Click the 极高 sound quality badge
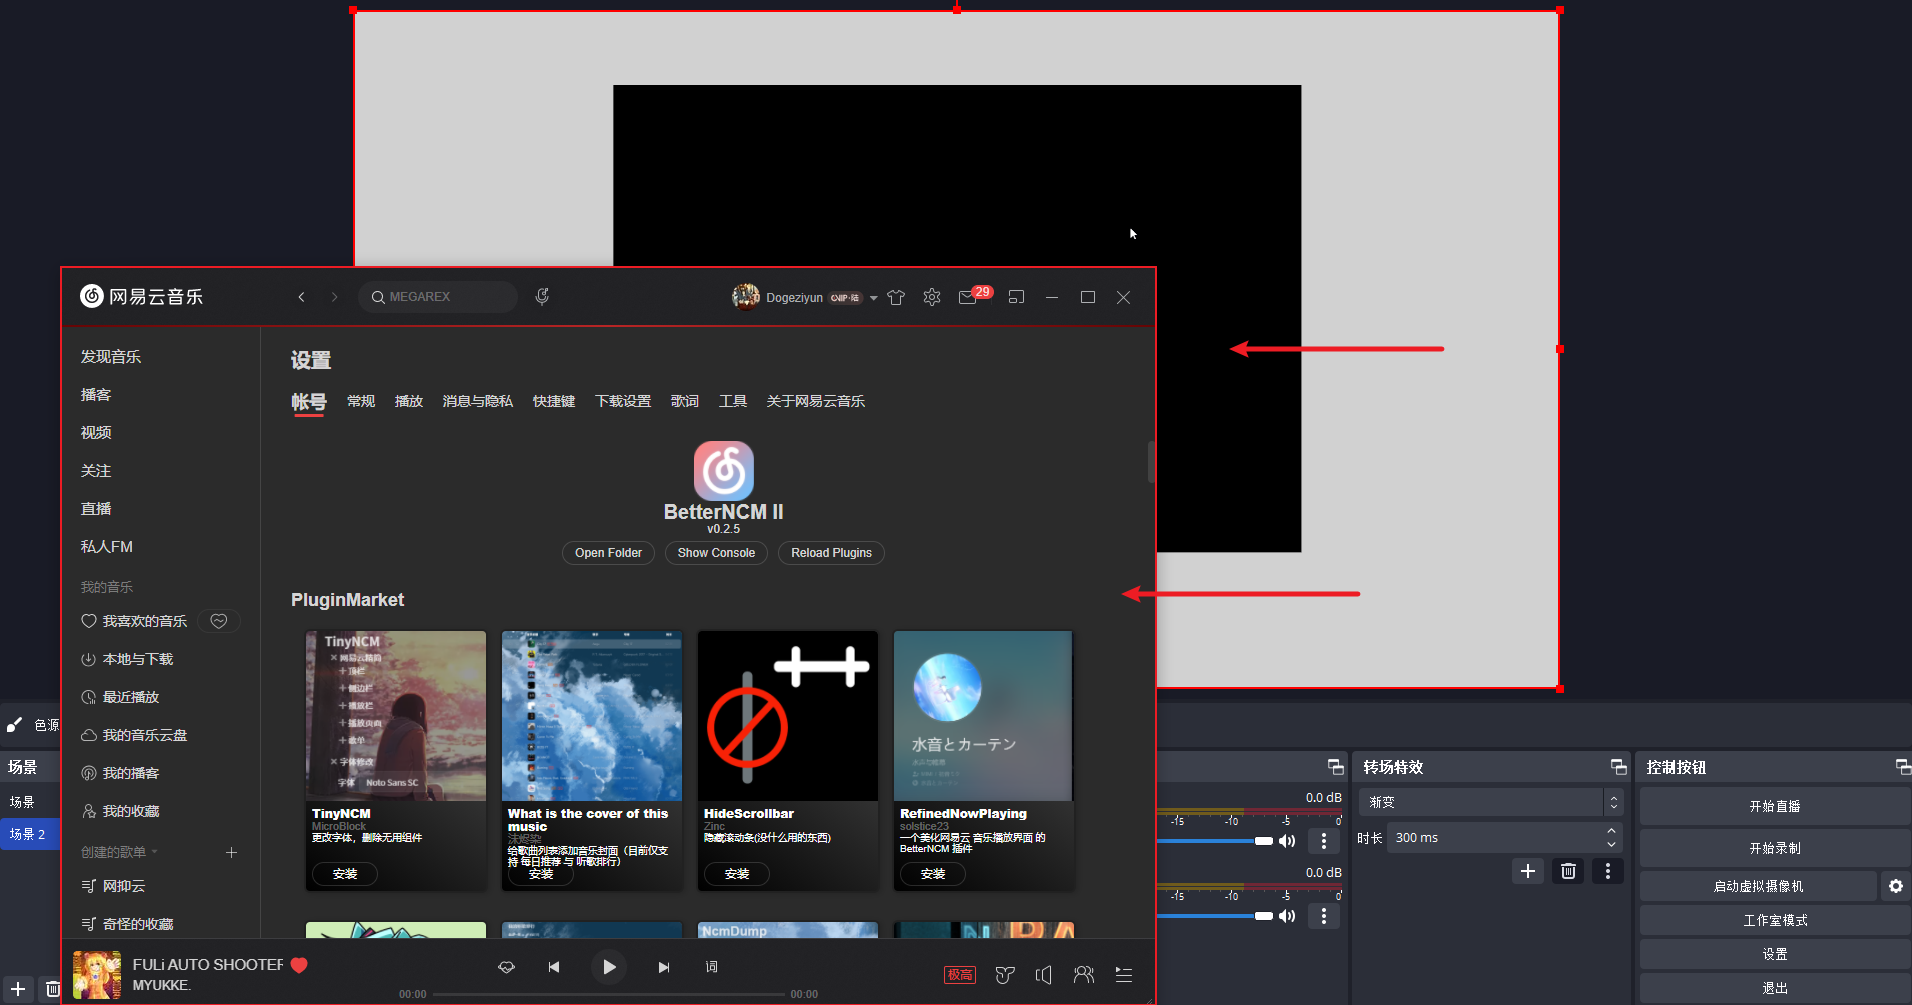Viewport: 1912px width, 1005px height. 960,975
